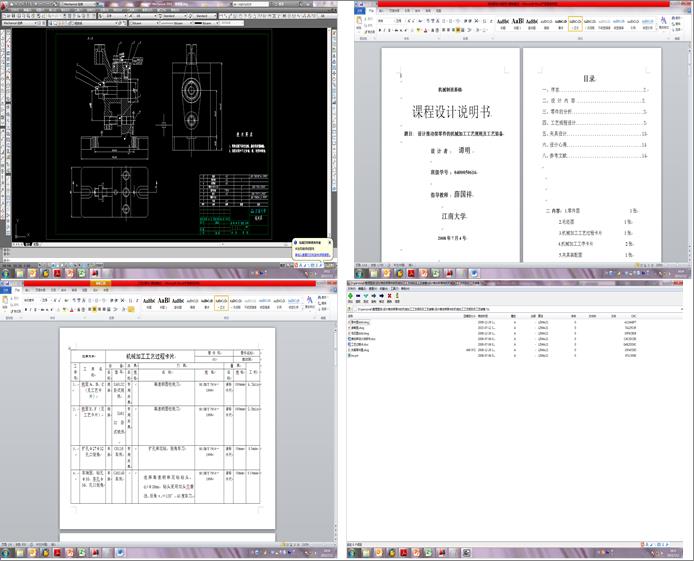
Task: Click the Move arrow icon in 7-Zip toolbar
Action: pyautogui.click(x=381, y=296)
